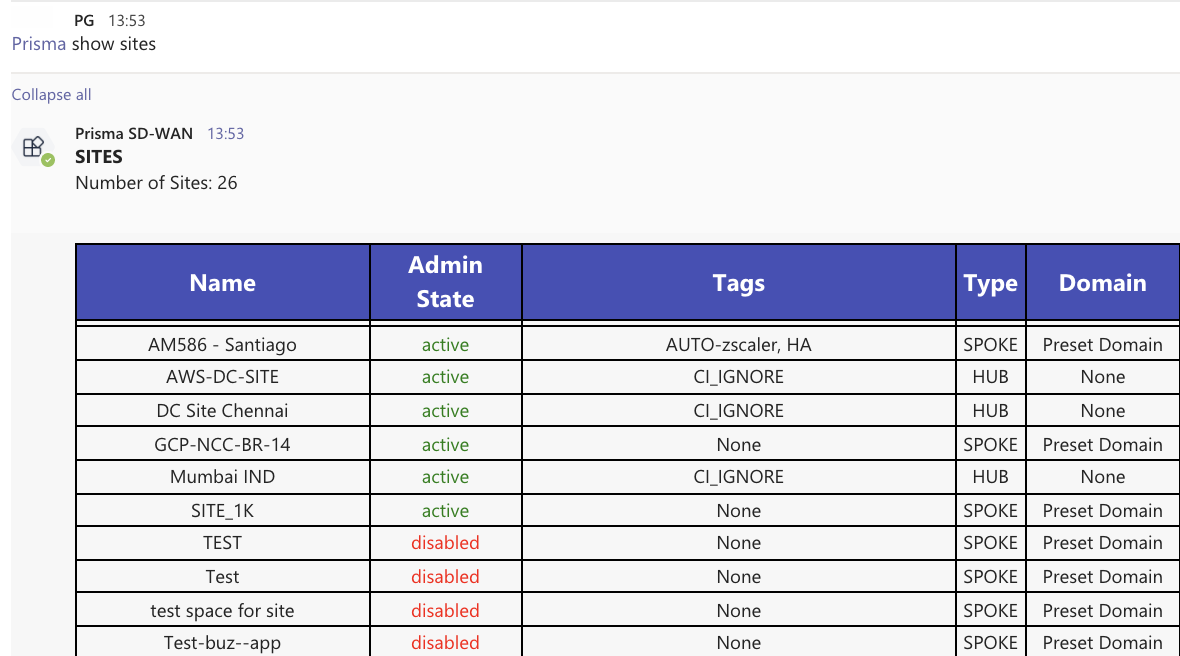The width and height of the screenshot is (1180, 656).
Task: Click the Prisma mention link
Action: (39, 44)
